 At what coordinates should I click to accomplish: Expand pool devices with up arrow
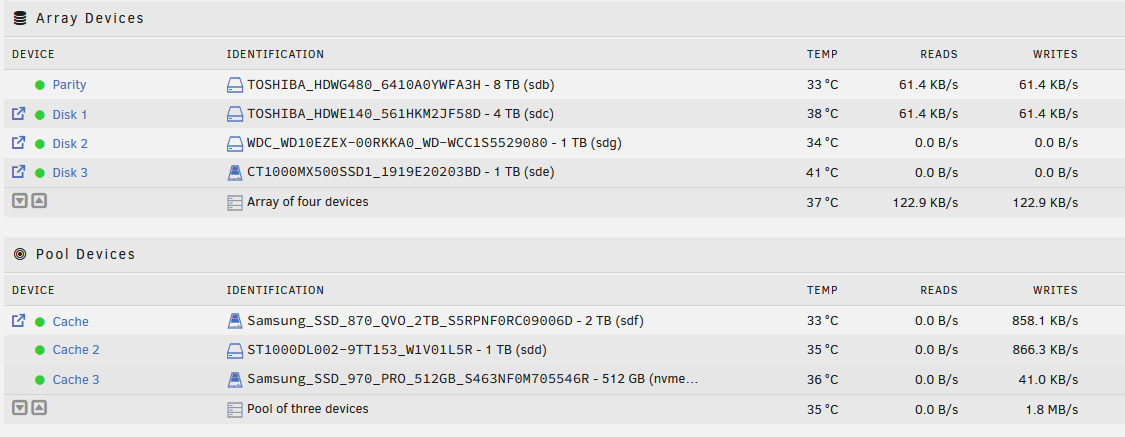(x=38, y=408)
